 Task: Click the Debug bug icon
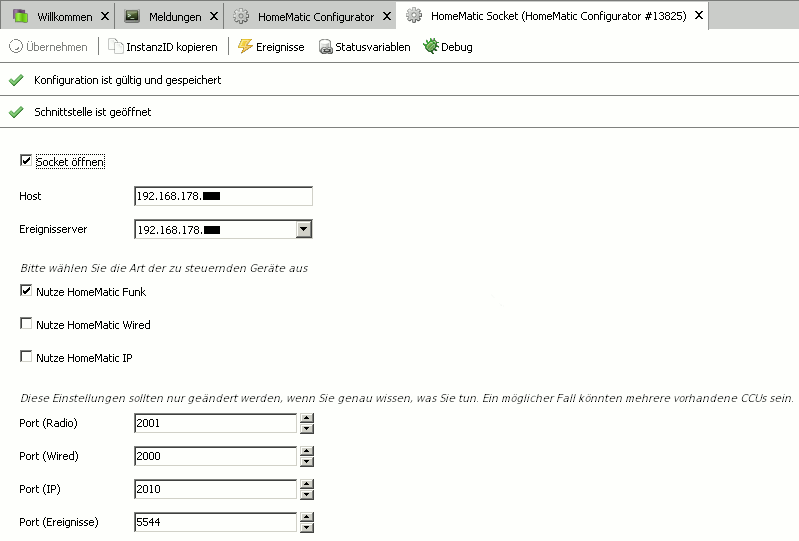[431, 46]
